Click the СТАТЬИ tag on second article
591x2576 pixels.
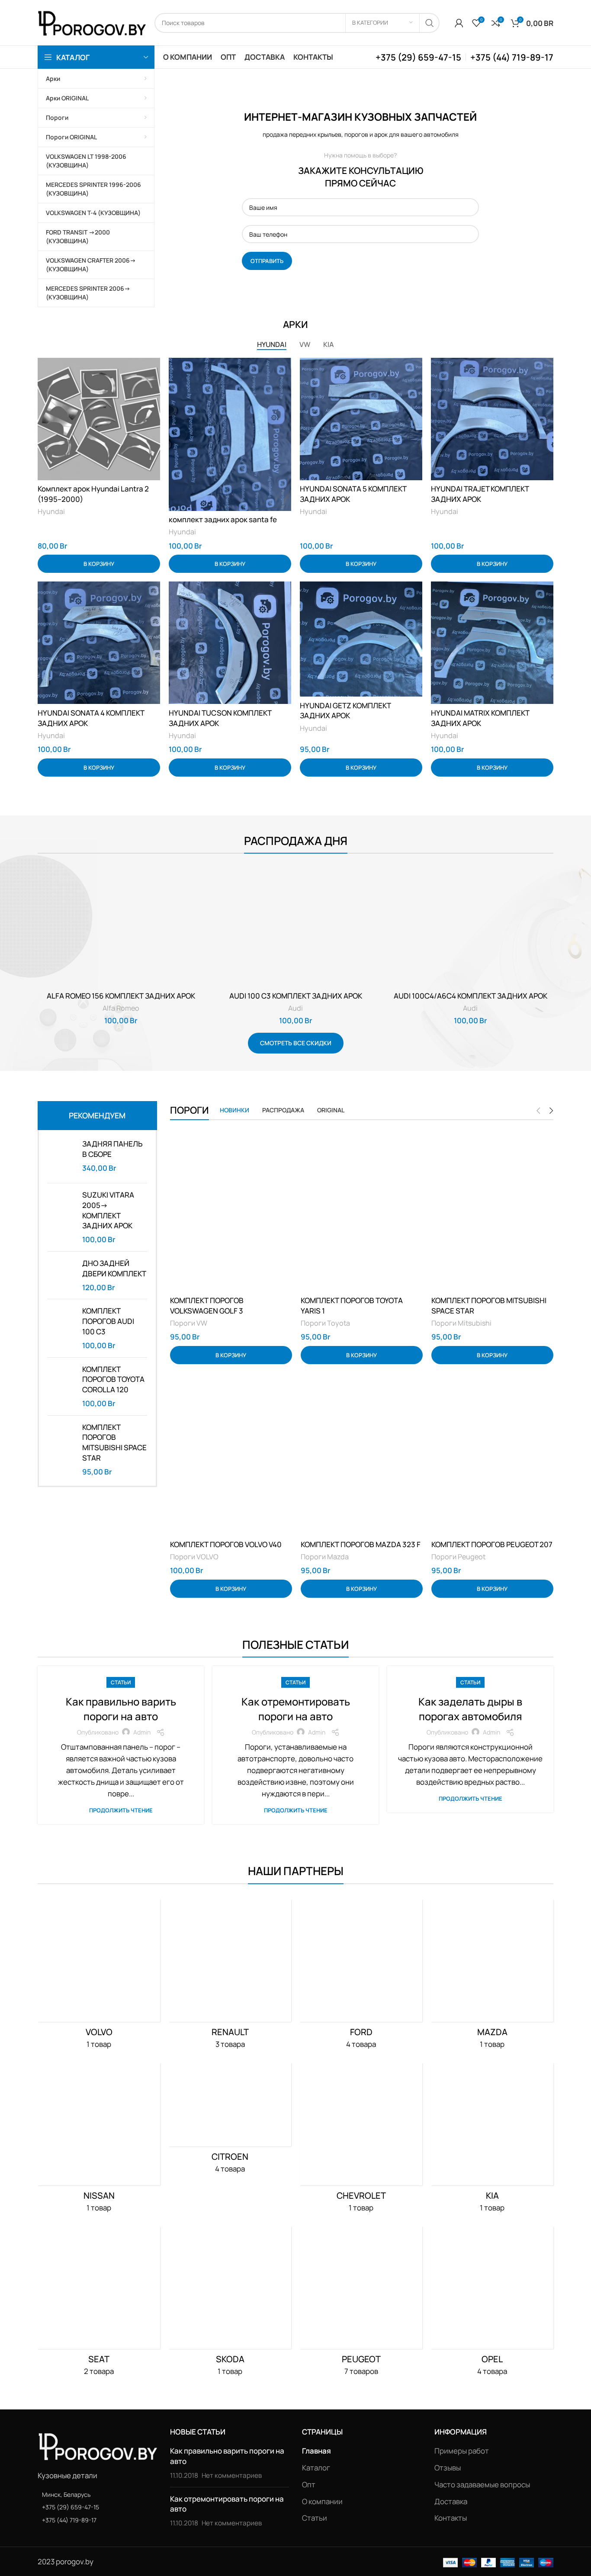pyautogui.click(x=295, y=1682)
